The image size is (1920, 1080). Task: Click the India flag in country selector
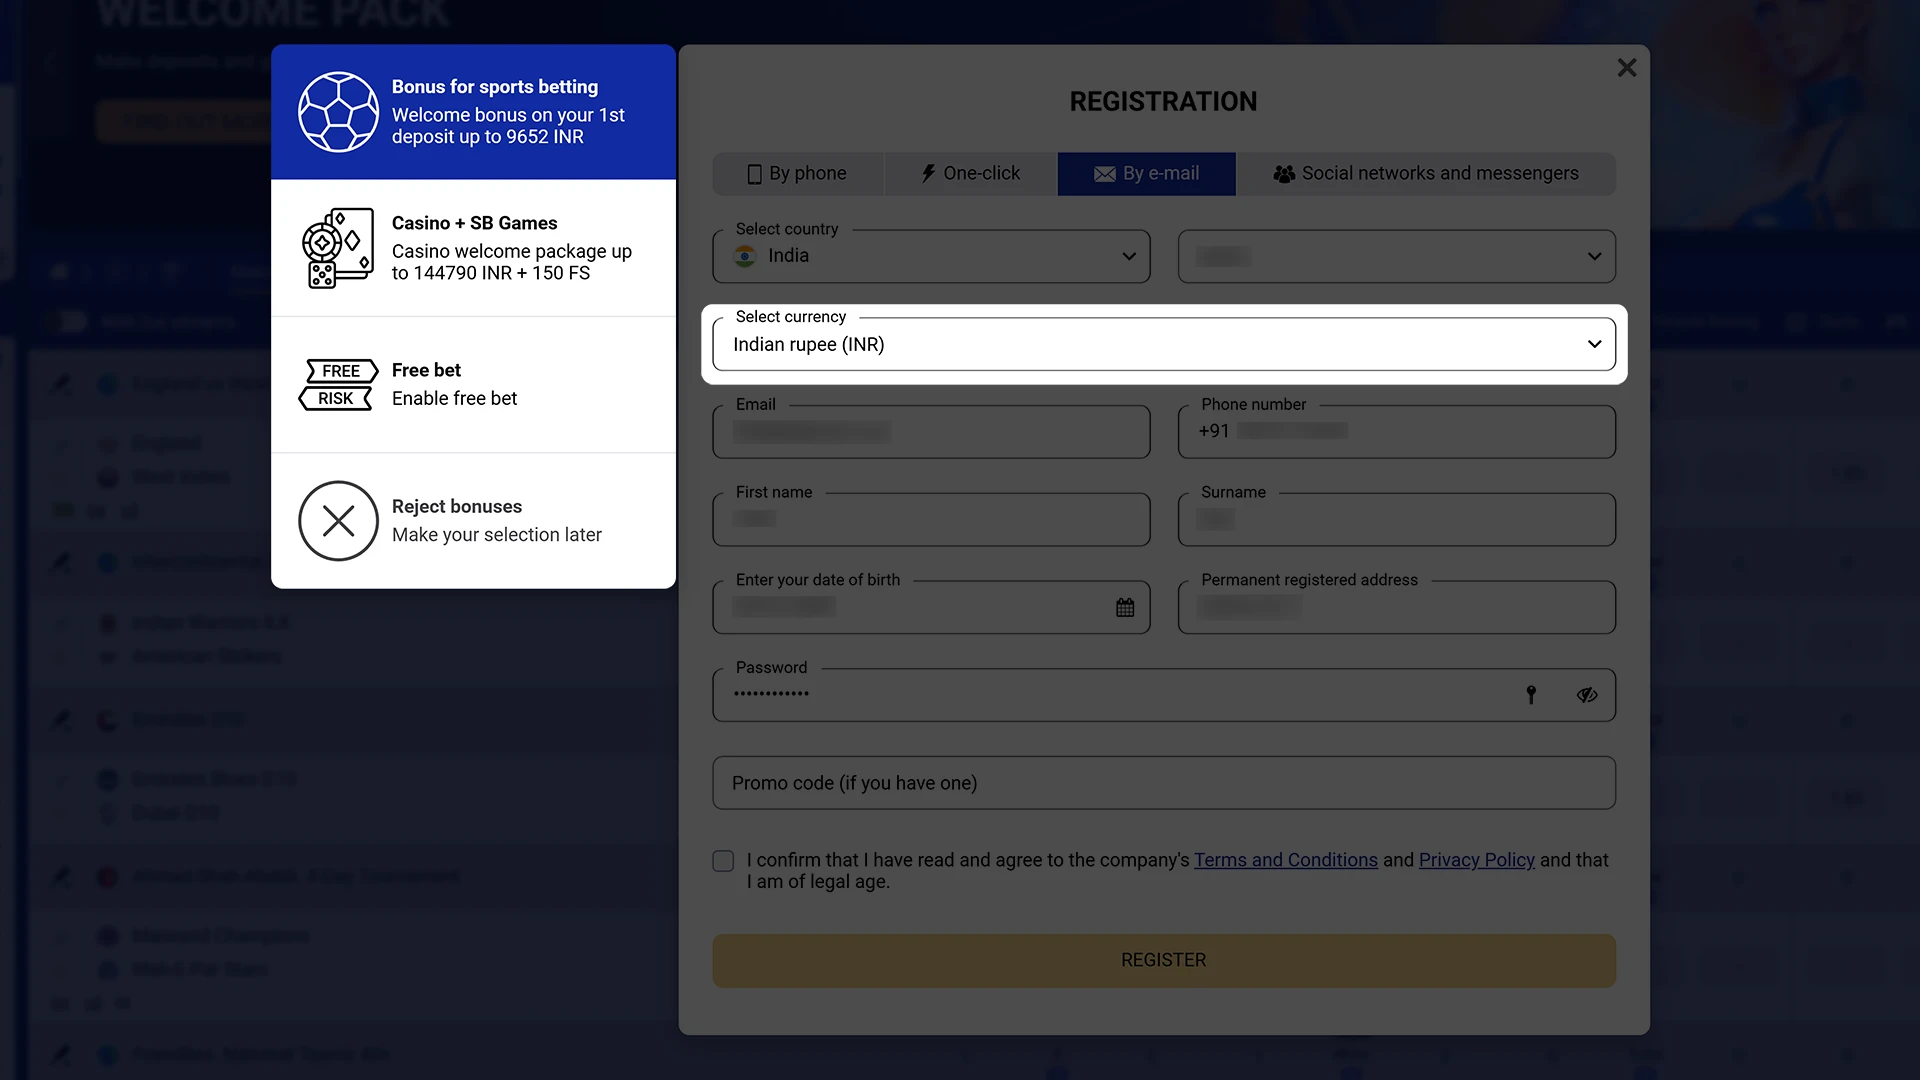[744, 256]
